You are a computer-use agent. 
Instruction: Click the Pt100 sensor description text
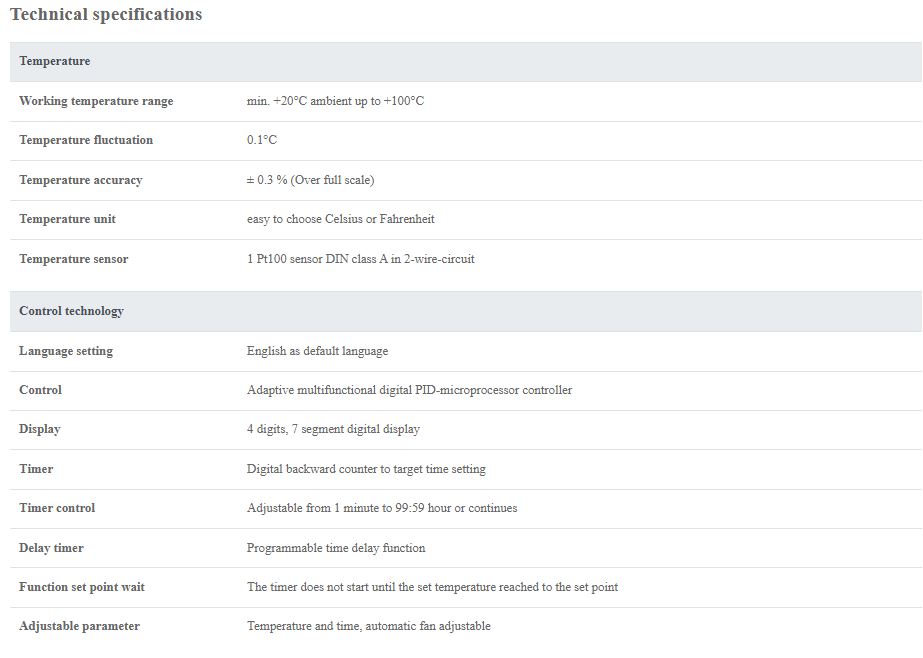click(x=360, y=259)
